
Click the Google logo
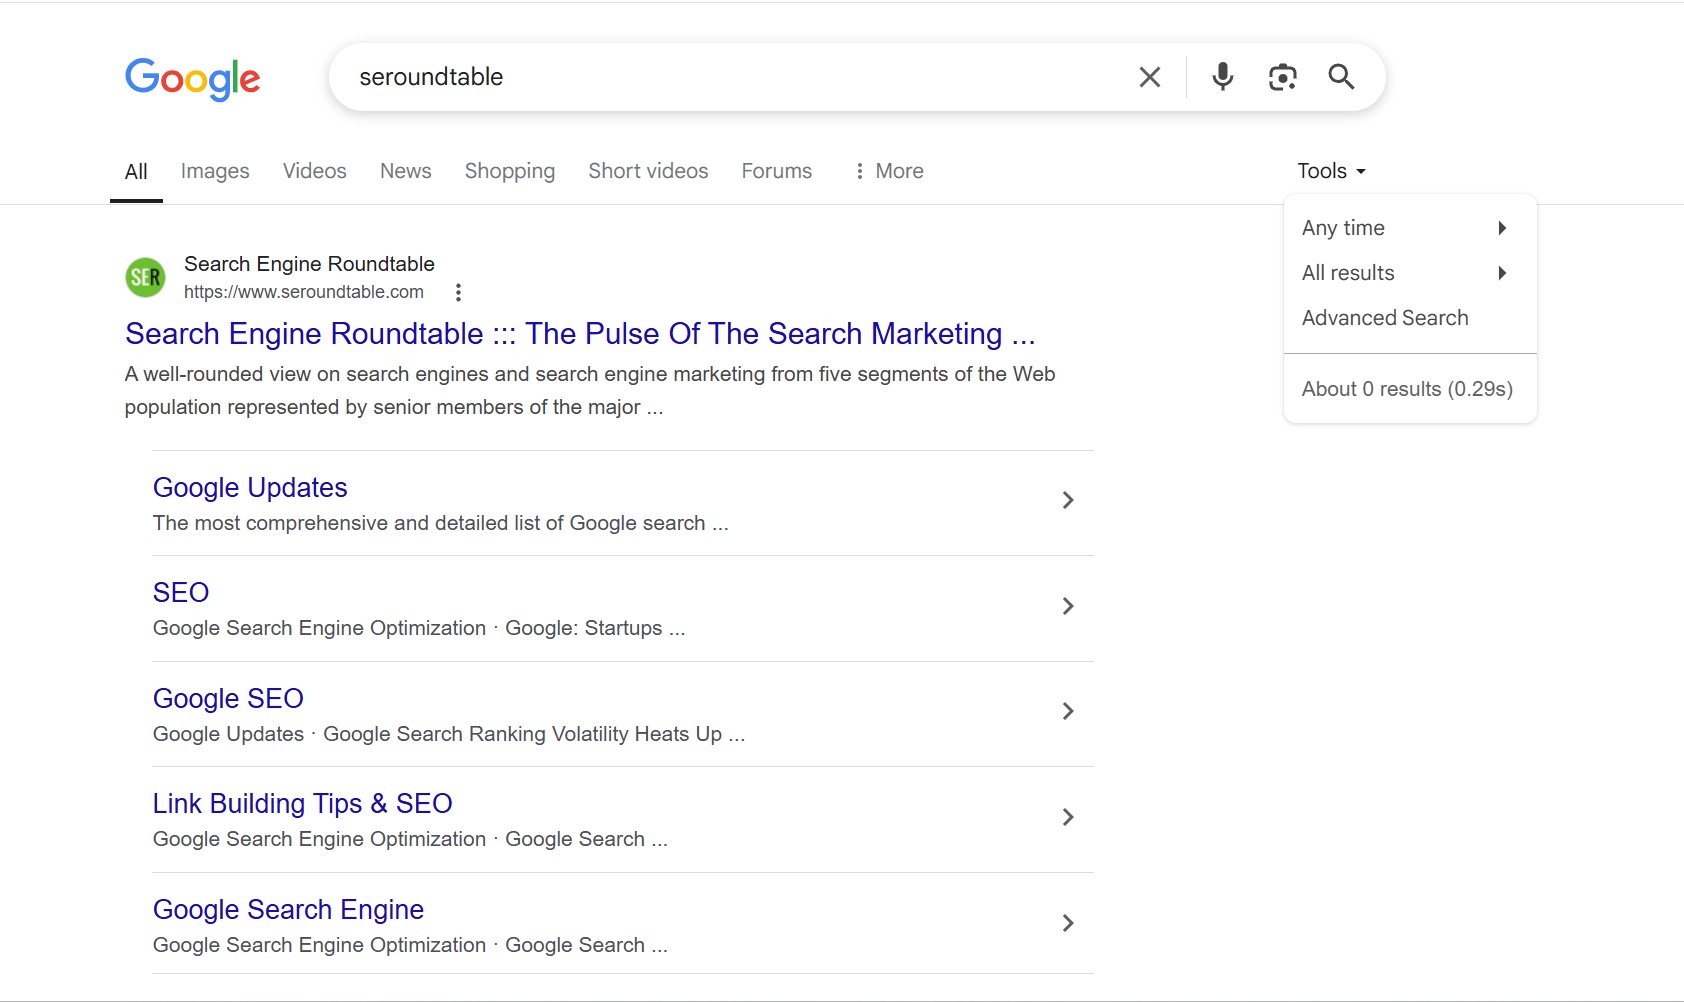pos(192,78)
